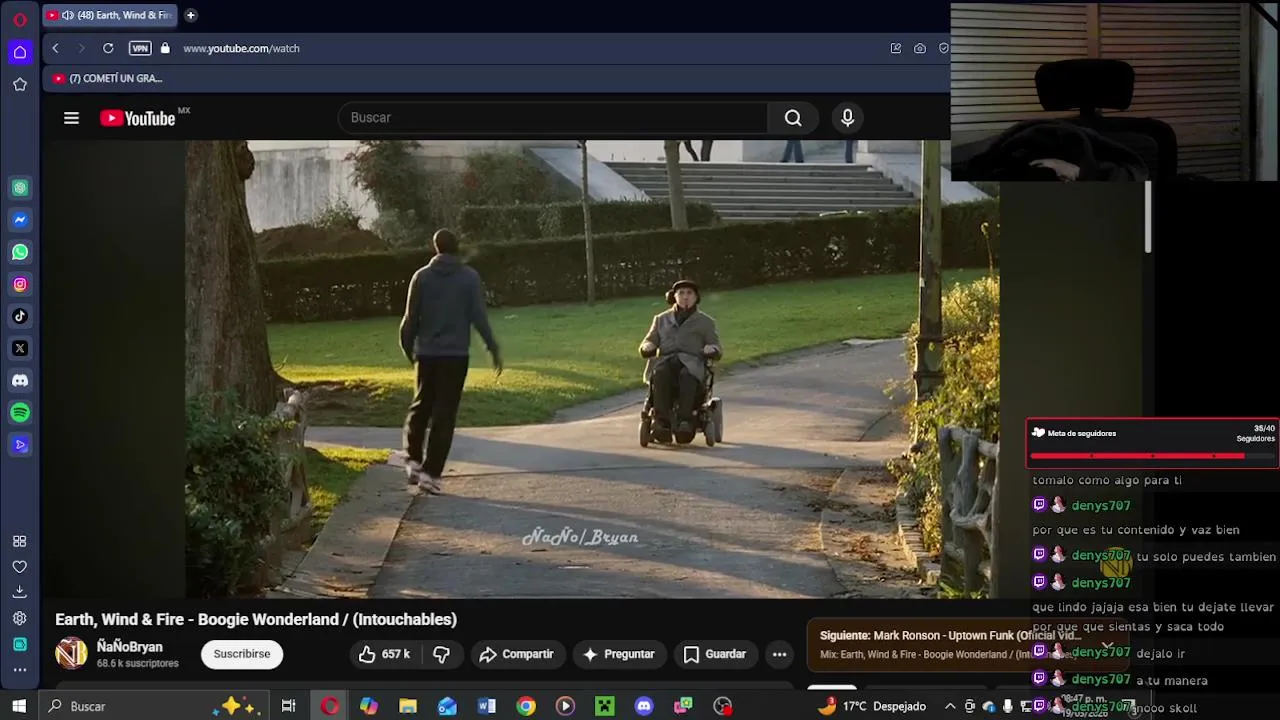Click the YouTube Buscar search field

point(553,118)
